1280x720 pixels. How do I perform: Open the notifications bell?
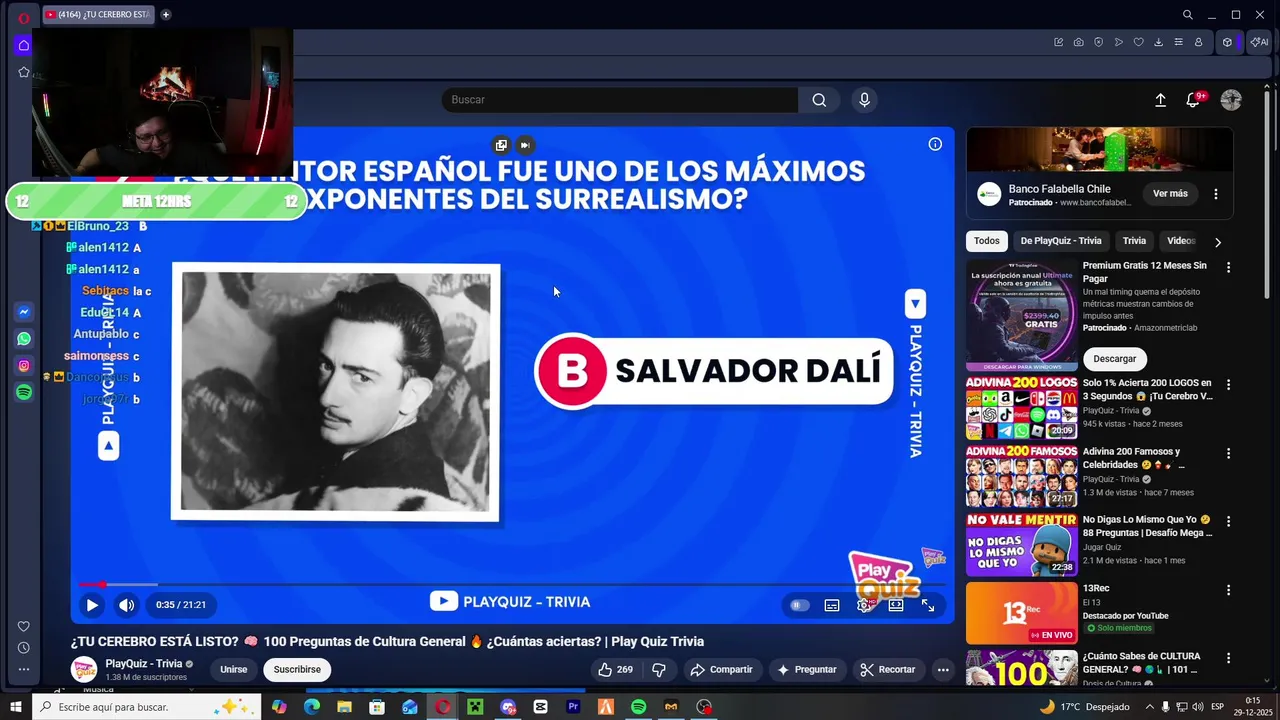pos(1193,100)
